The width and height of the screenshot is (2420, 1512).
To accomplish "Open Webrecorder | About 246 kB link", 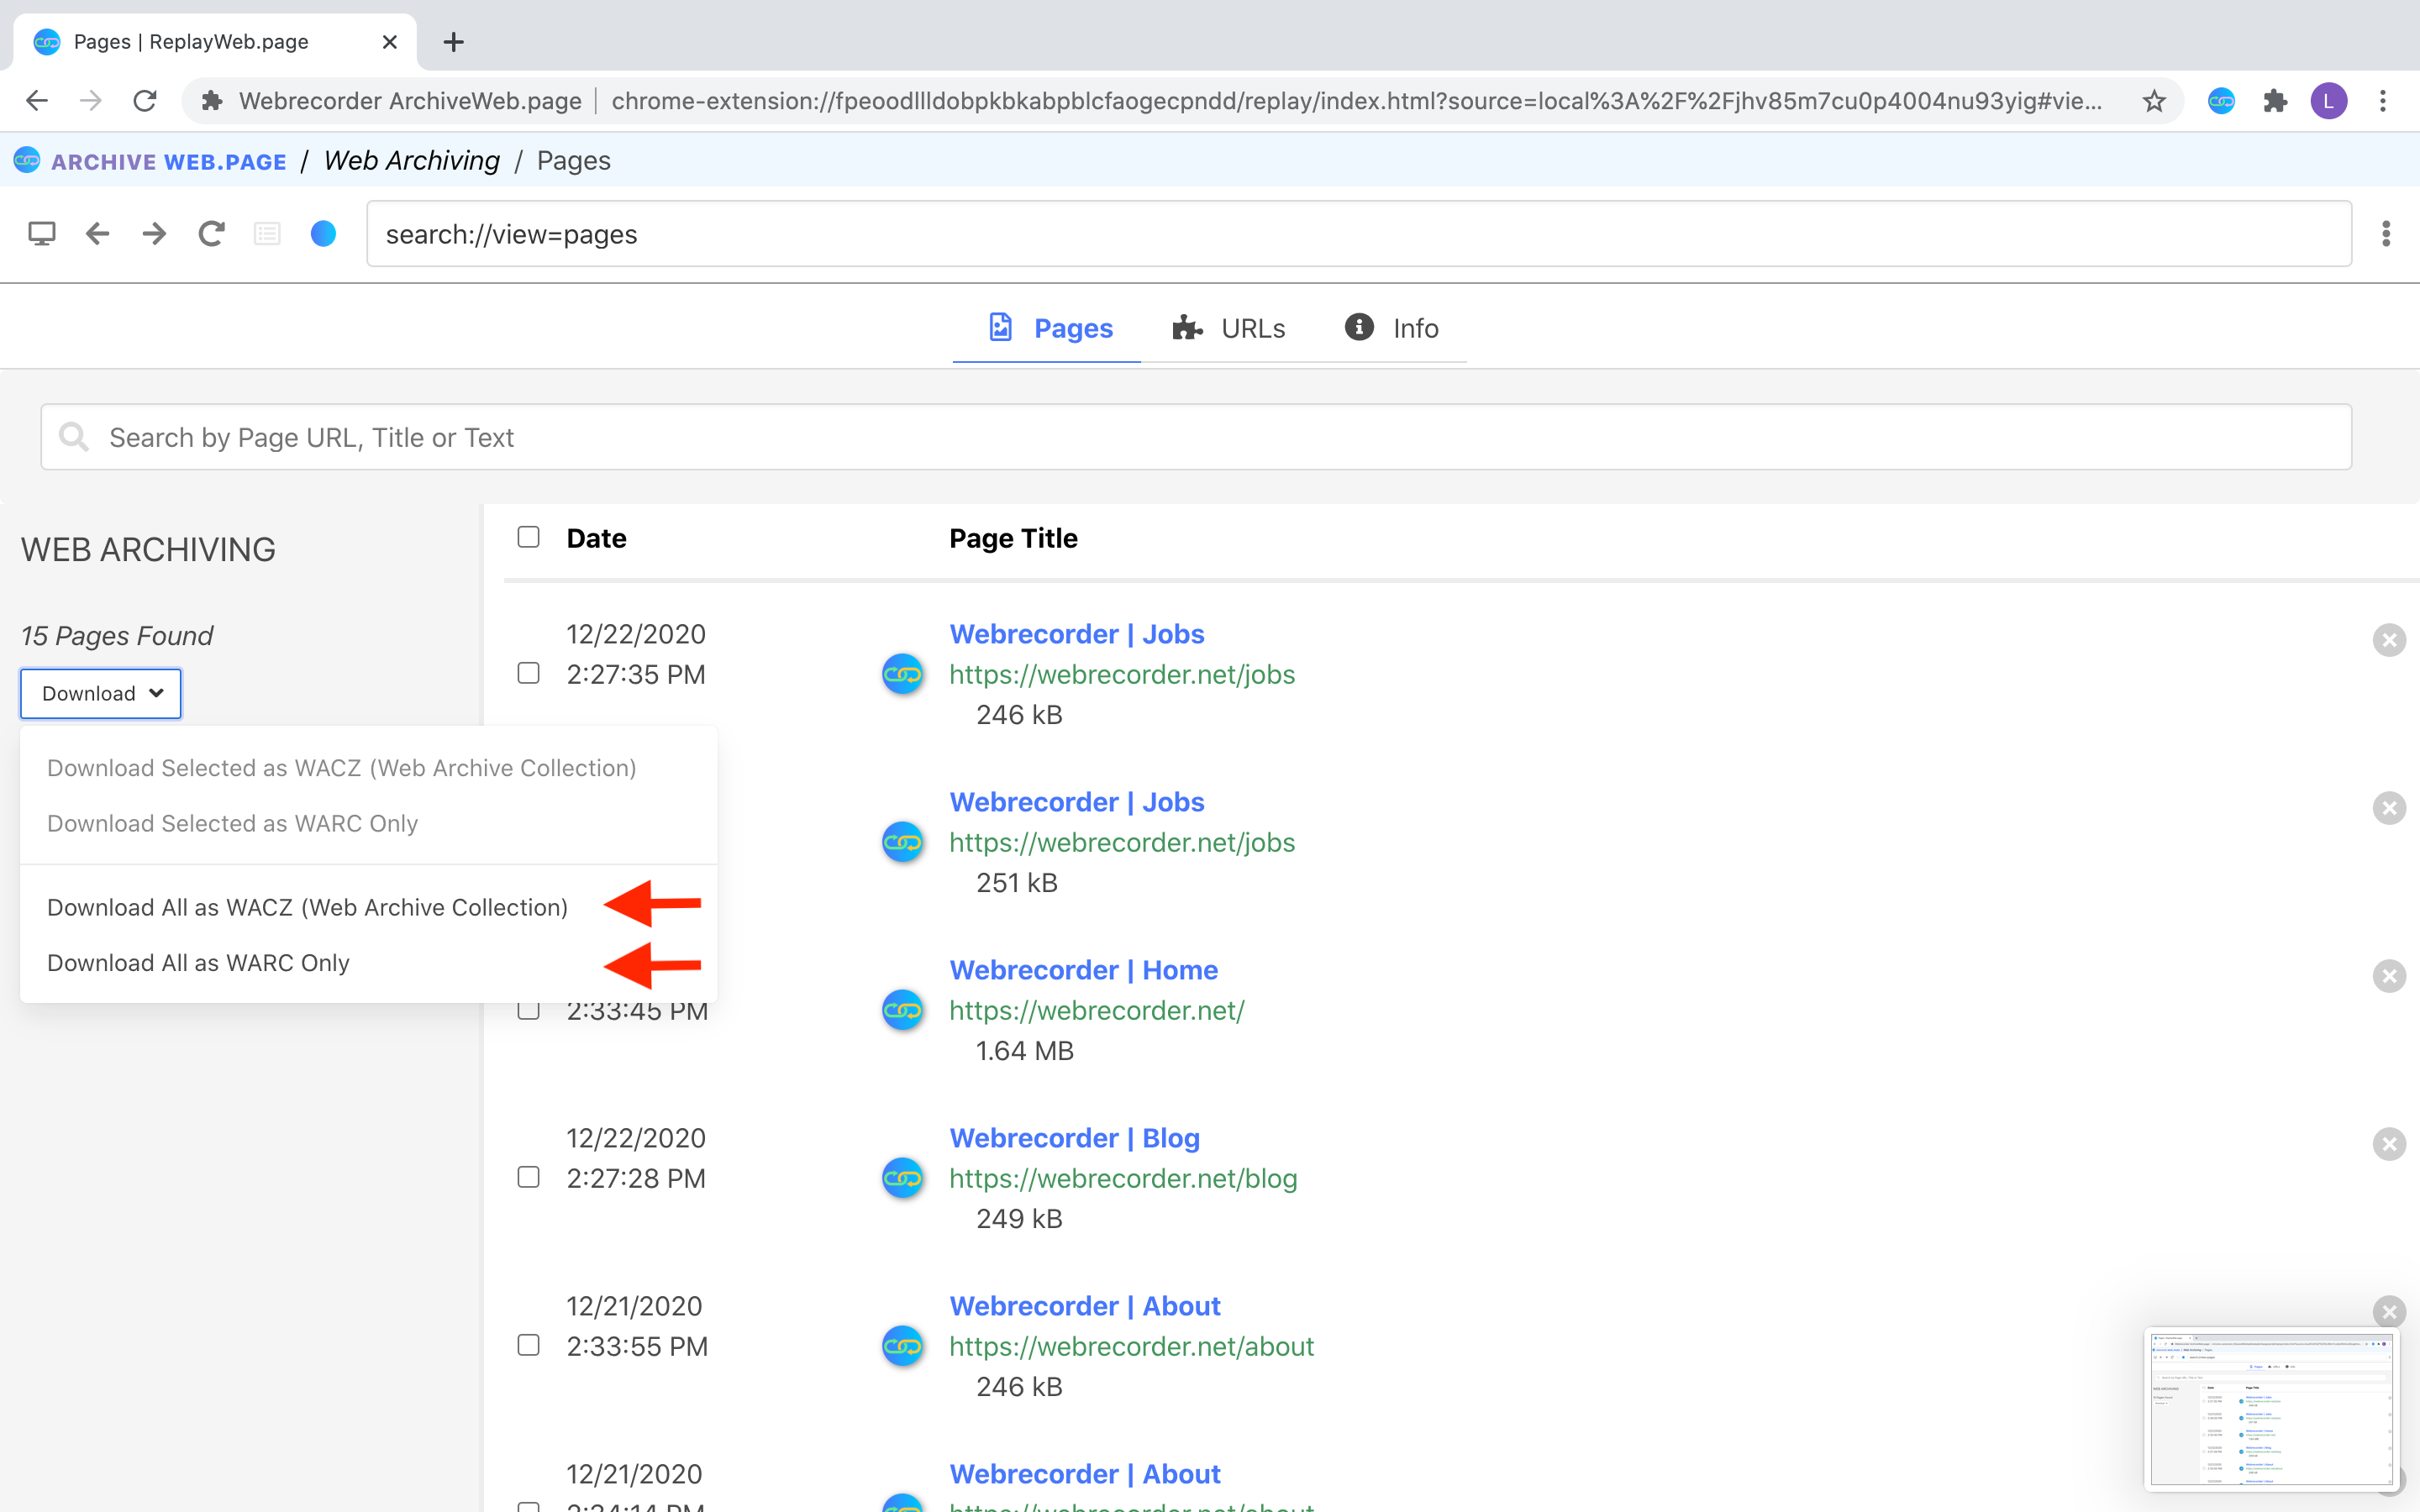I will (1085, 1306).
